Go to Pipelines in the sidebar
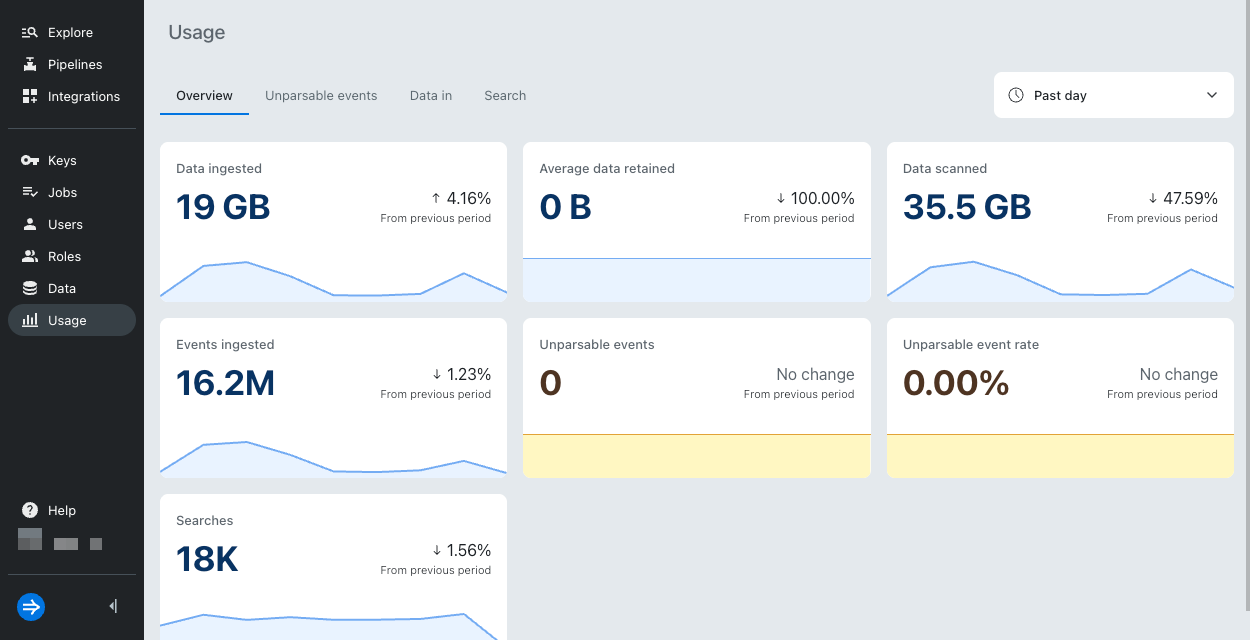This screenshot has height=640, width=1250. click(75, 65)
